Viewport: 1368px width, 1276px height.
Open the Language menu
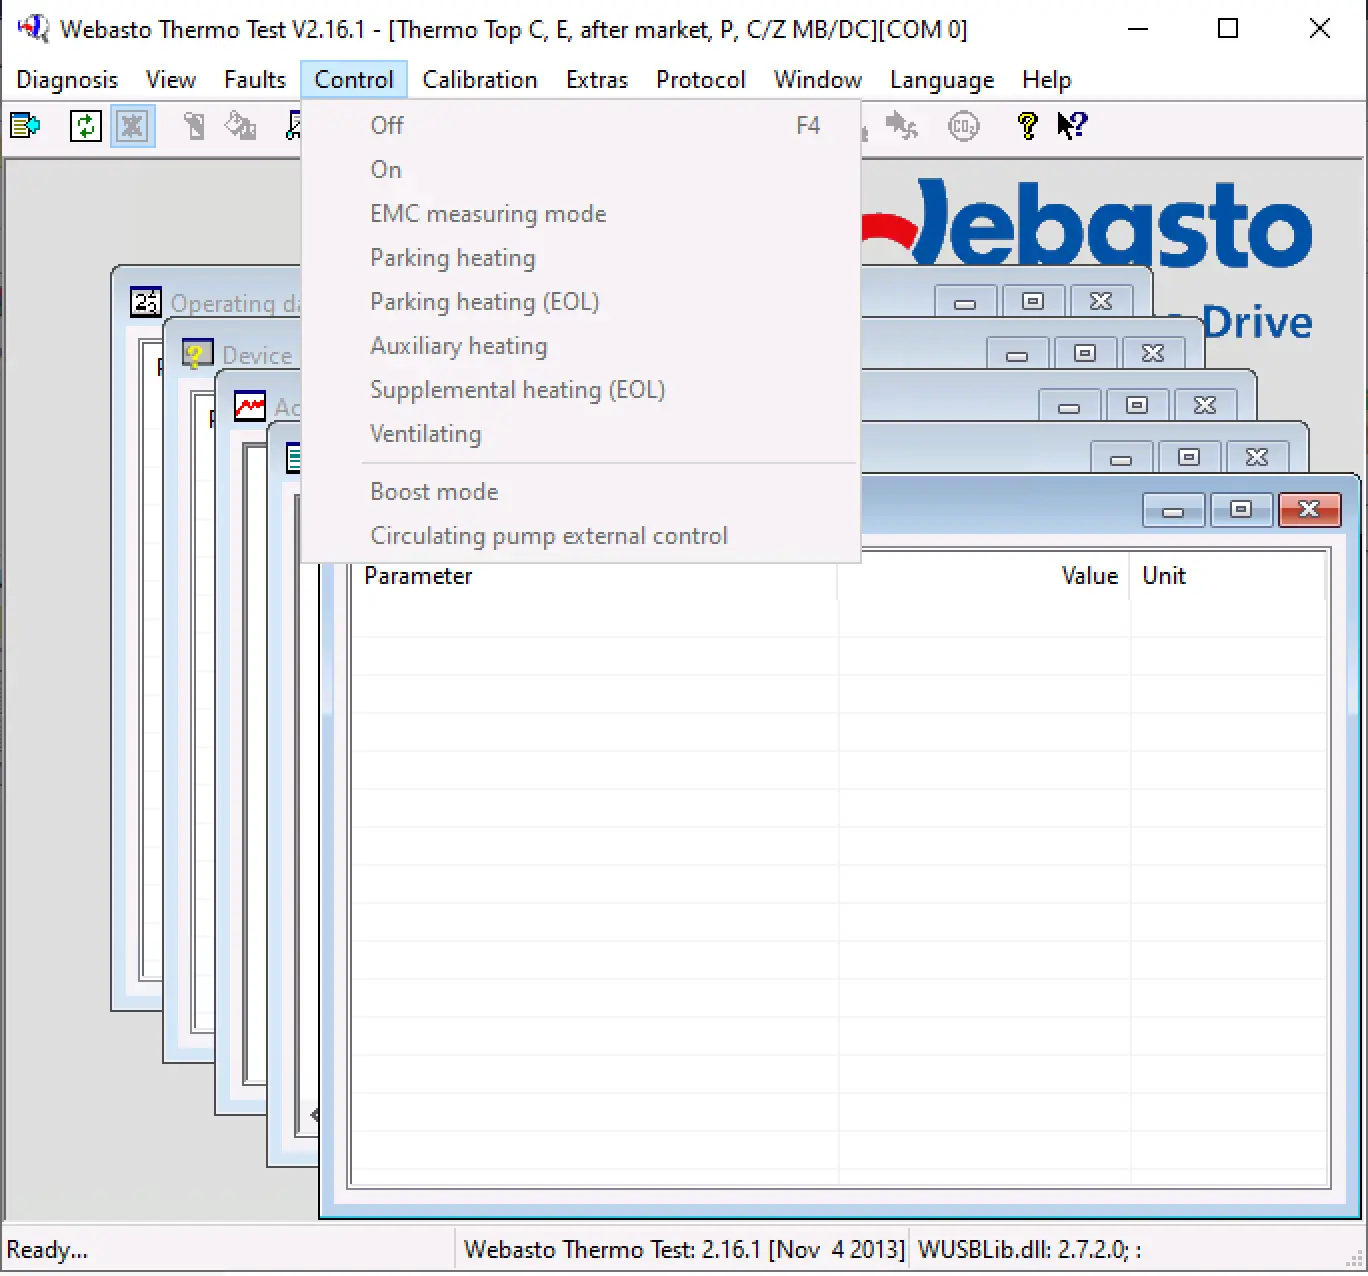(x=941, y=80)
